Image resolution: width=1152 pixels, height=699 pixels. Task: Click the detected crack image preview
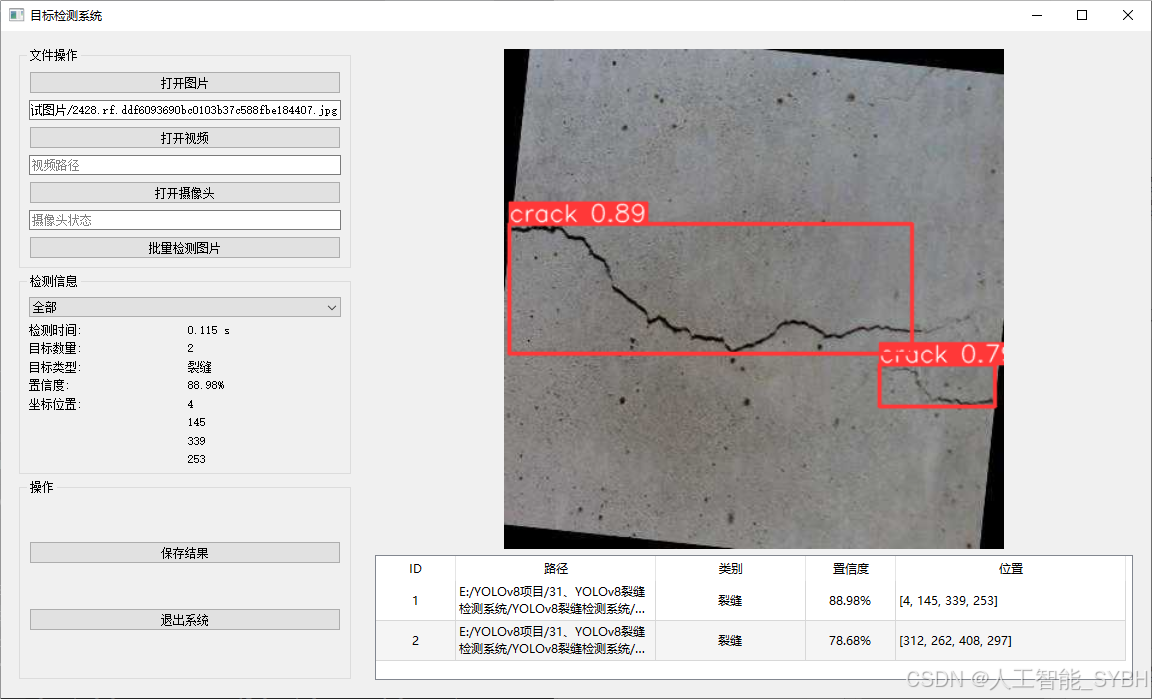pos(754,299)
